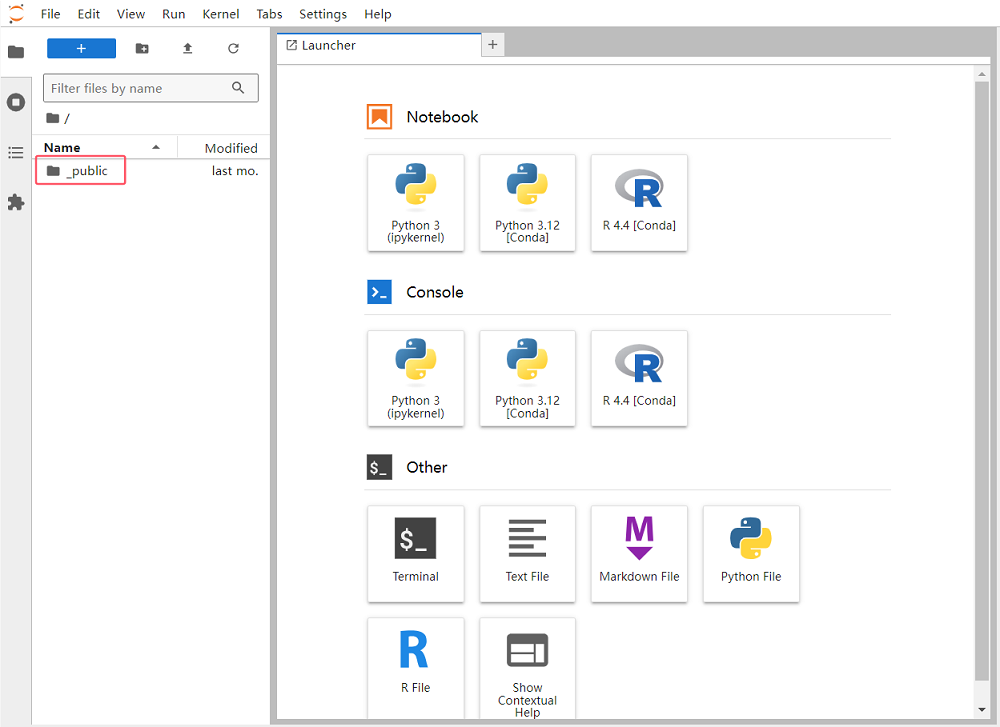The height and width of the screenshot is (727, 1000).
Task: Open the Help menu
Action: pyautogui.click(x=378, y=14)
